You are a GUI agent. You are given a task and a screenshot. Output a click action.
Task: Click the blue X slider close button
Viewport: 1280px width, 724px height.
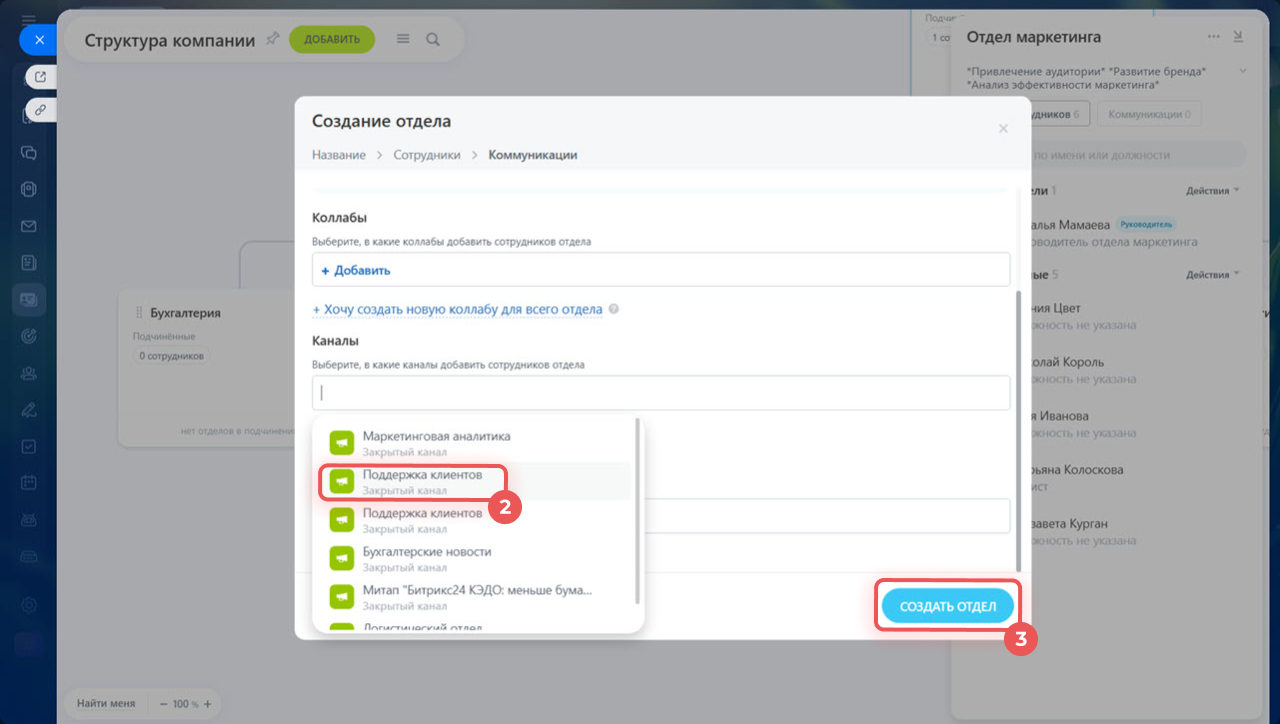click(x=39, y=40)
